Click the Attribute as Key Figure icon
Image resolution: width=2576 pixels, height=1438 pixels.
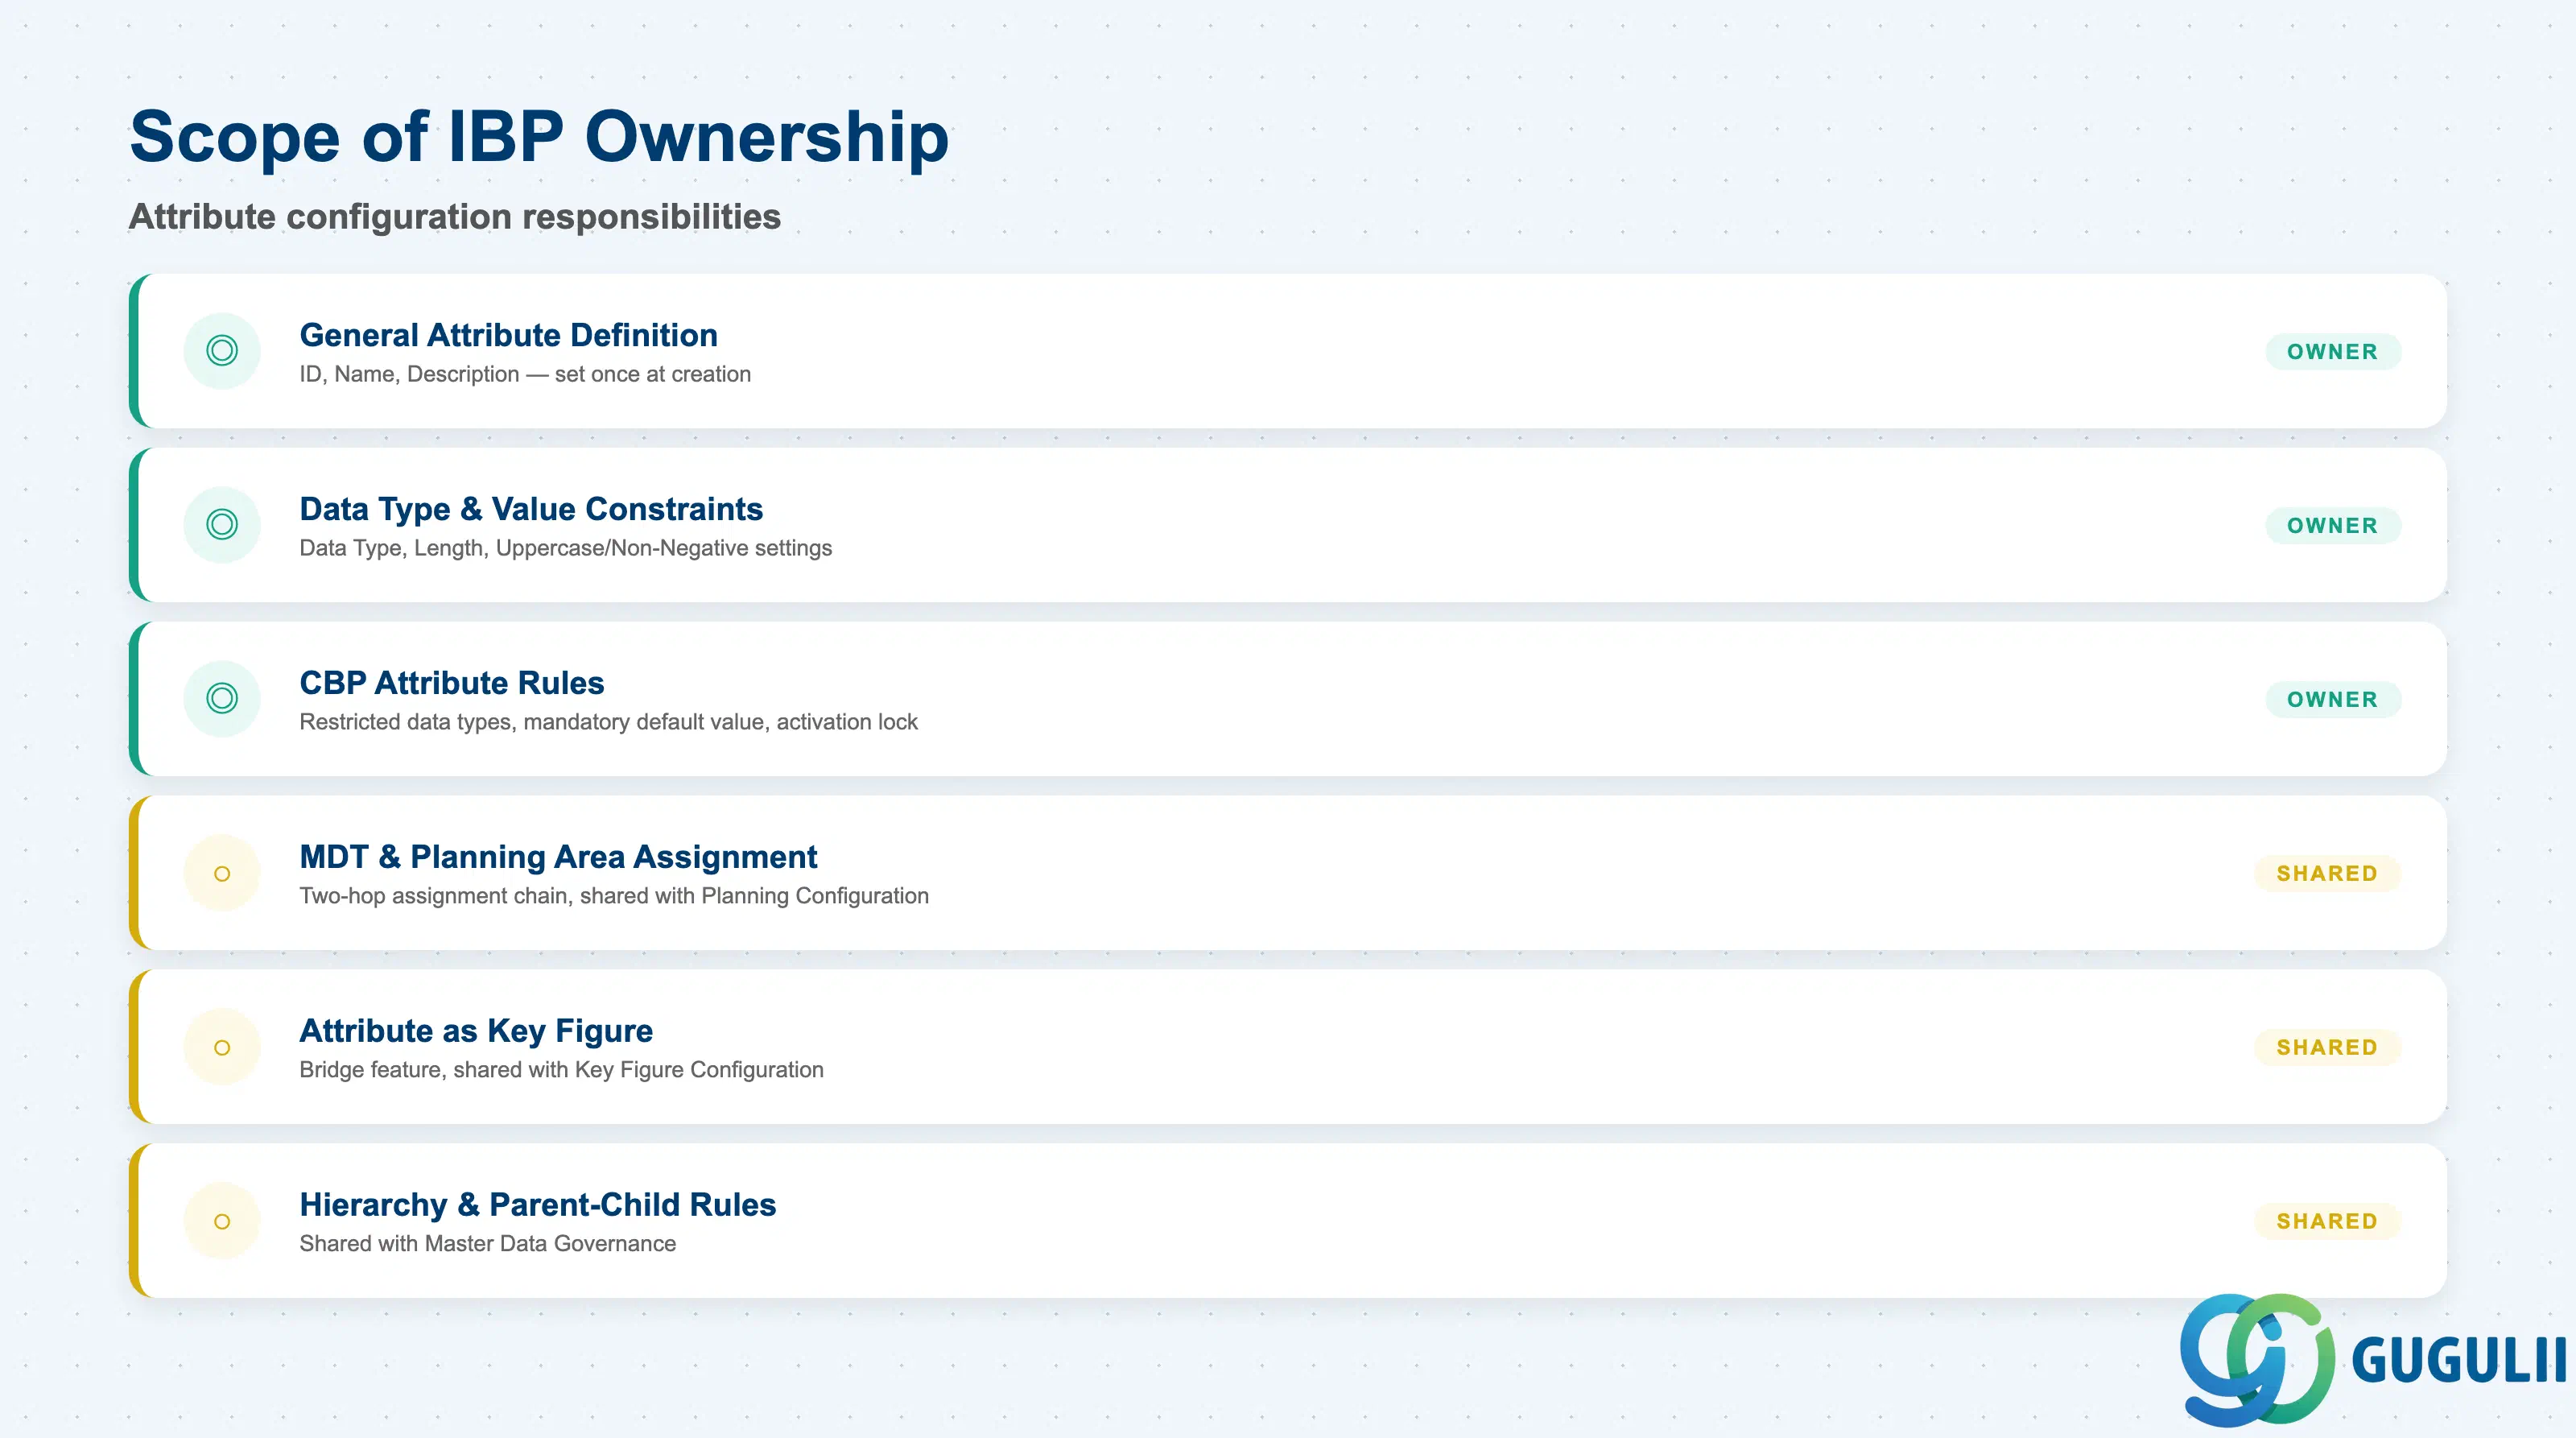click(222, 1047)
